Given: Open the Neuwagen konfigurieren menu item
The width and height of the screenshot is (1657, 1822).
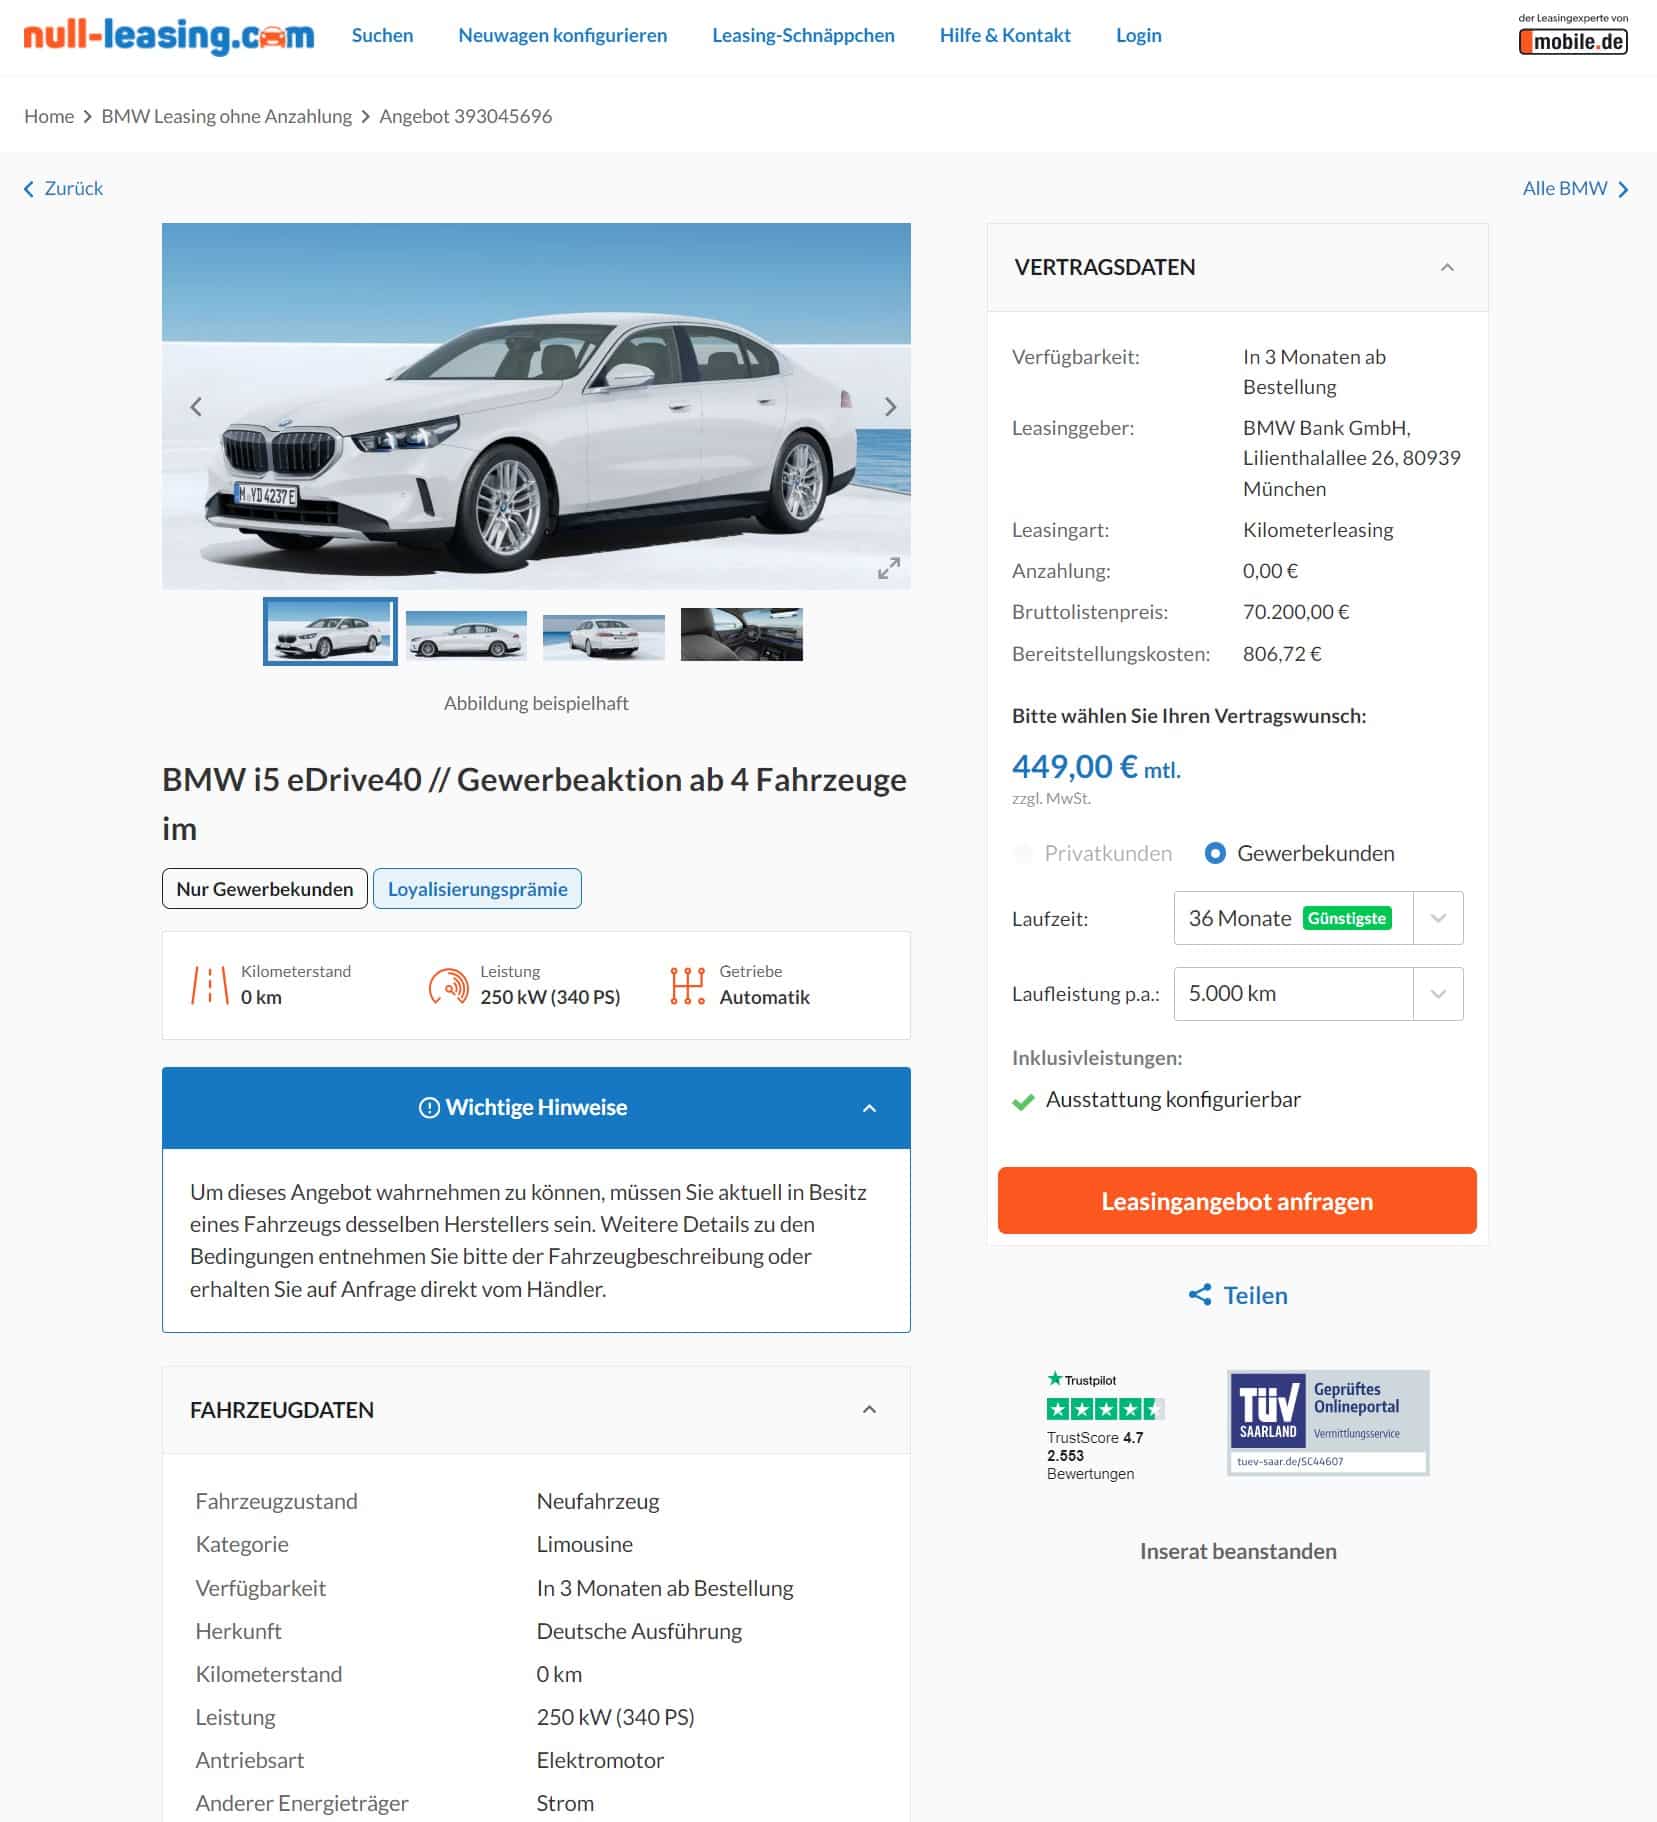Looking at the screenshot, I should [x=562, y=36].
